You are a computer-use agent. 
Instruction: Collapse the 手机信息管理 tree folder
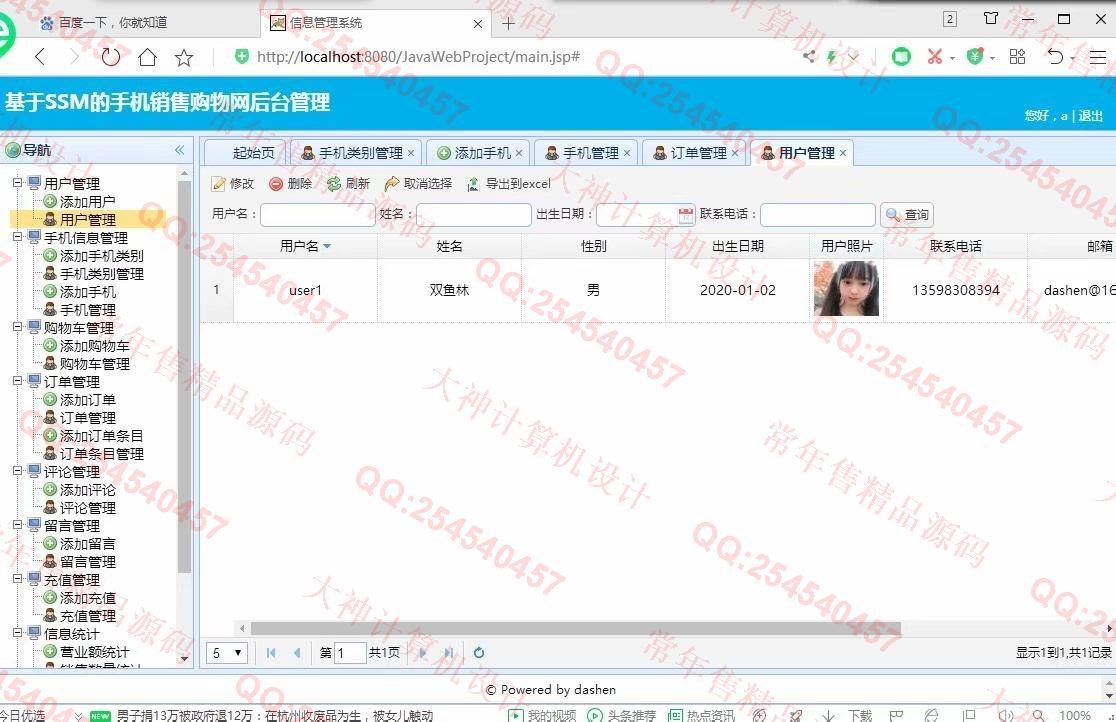(18, 237)
